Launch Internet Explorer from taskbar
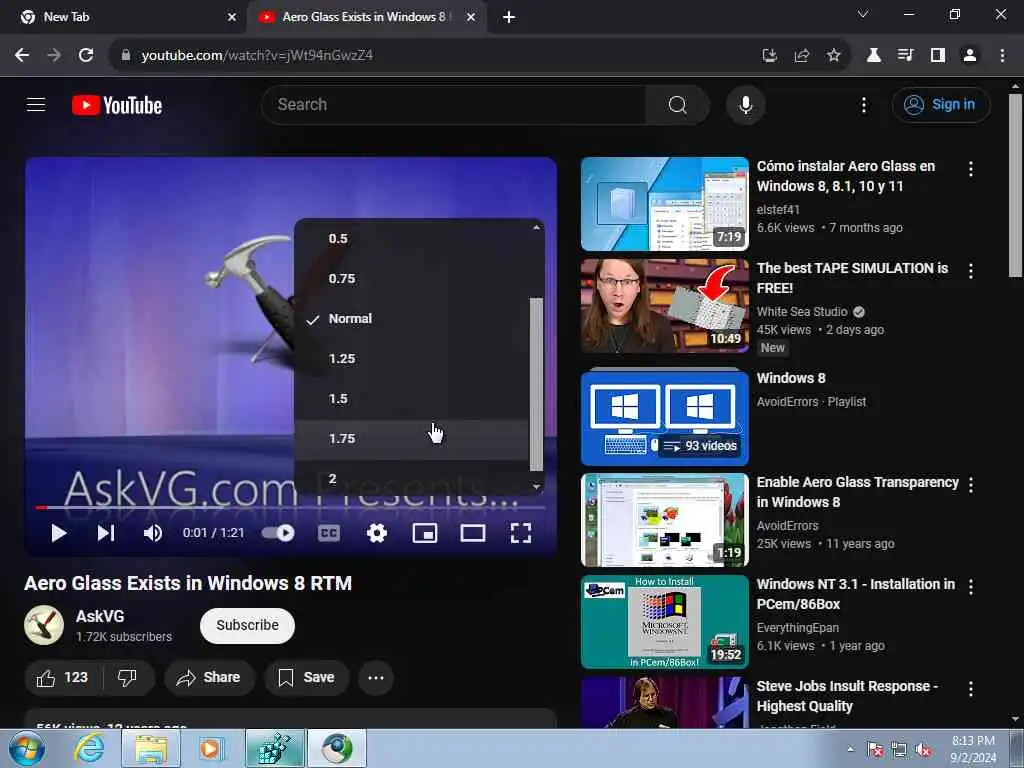This screenshot has height=768, width=1024. pyautogui.click(x=89, y=748)
